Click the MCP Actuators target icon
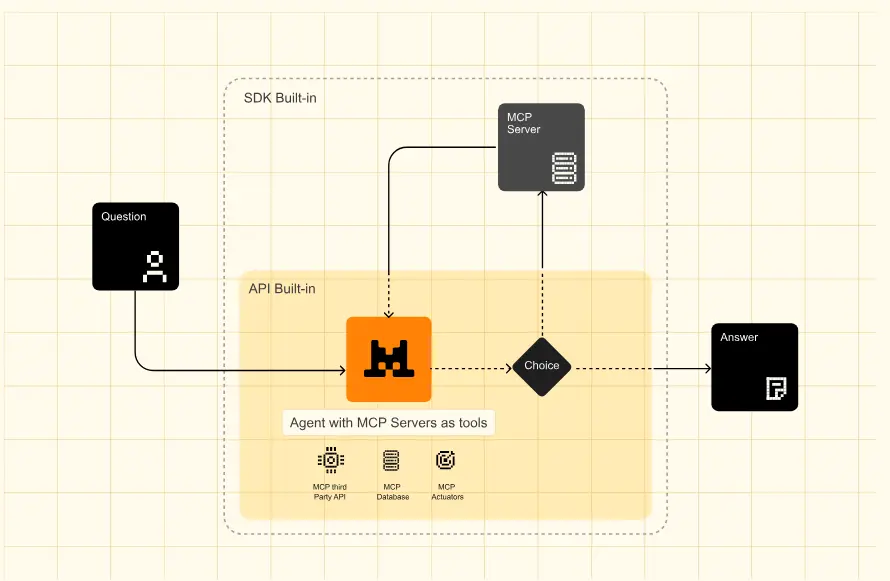890x581 pixels. tap(446, 460)
